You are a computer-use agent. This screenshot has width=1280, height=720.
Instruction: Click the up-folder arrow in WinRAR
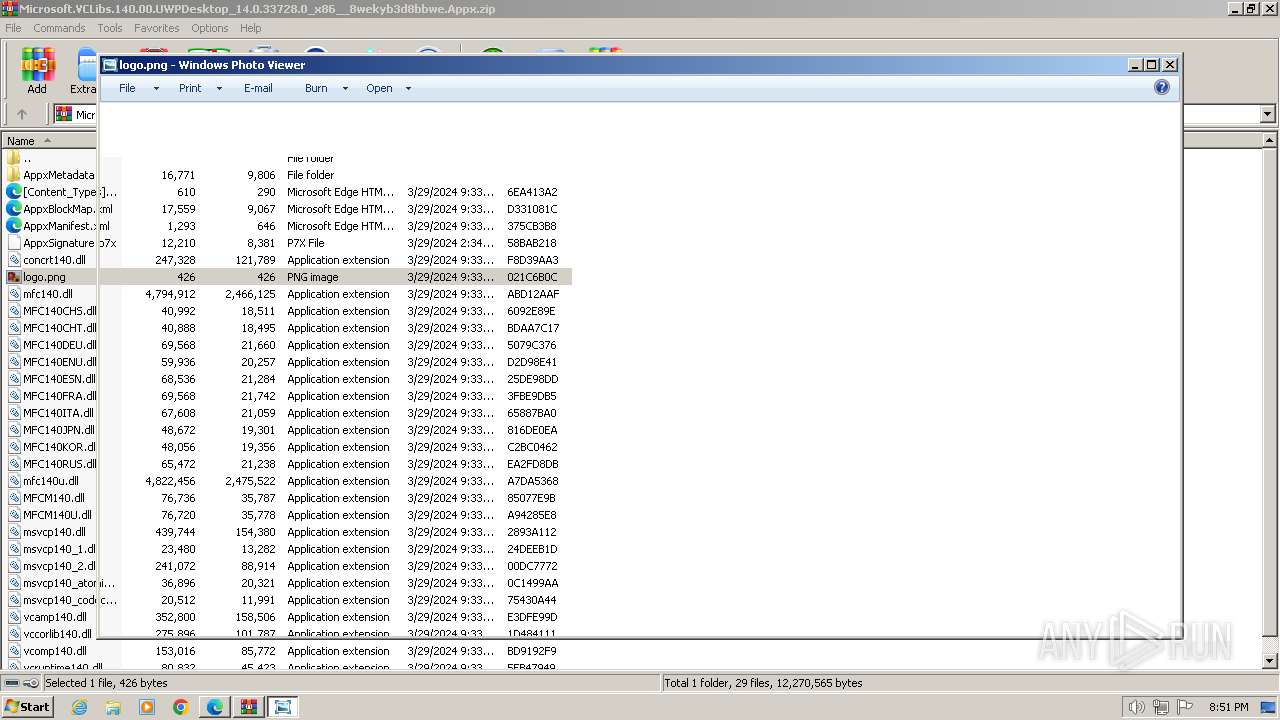pyautogui.click(x=22, y=114)
